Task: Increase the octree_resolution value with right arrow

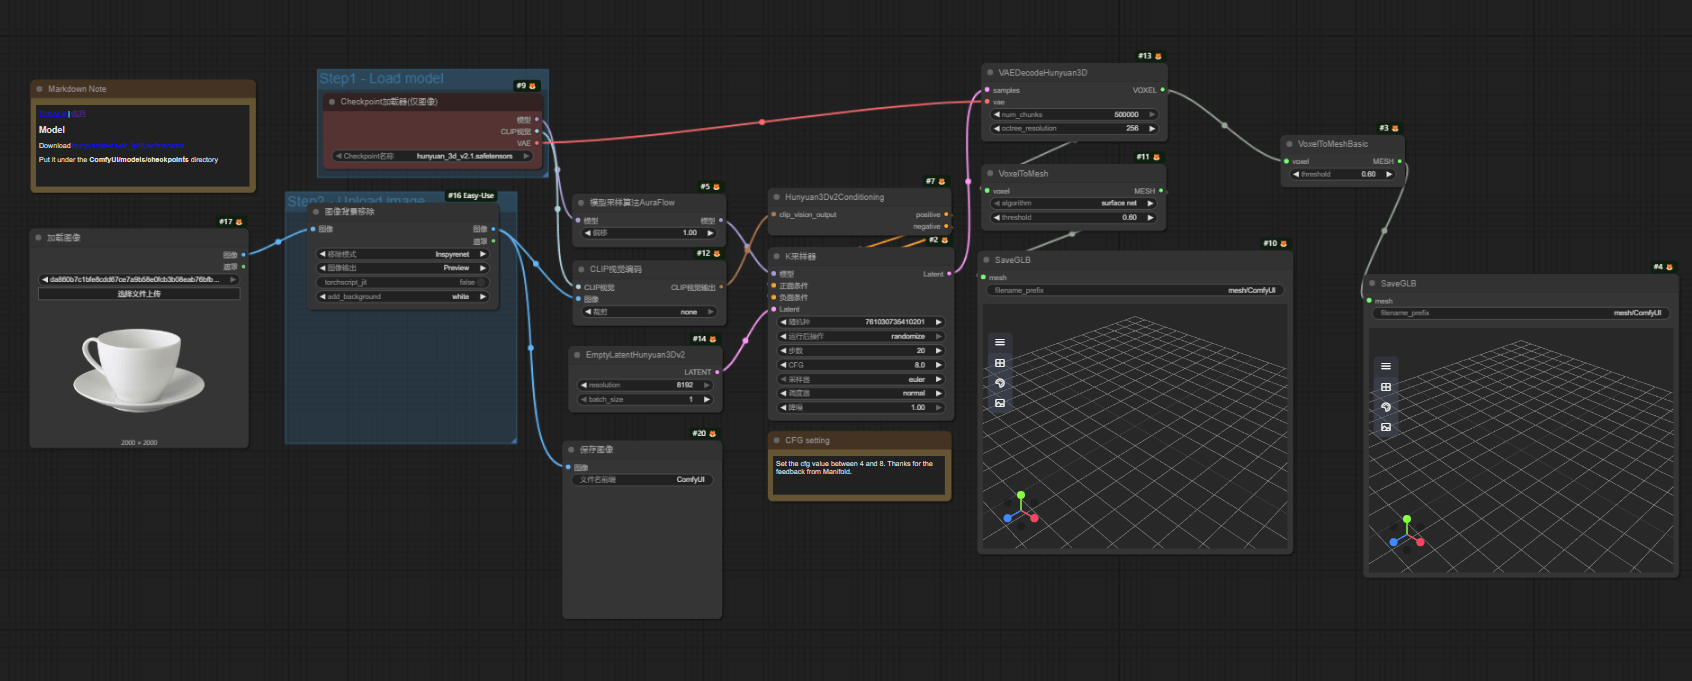Action: pos(1152,129)
